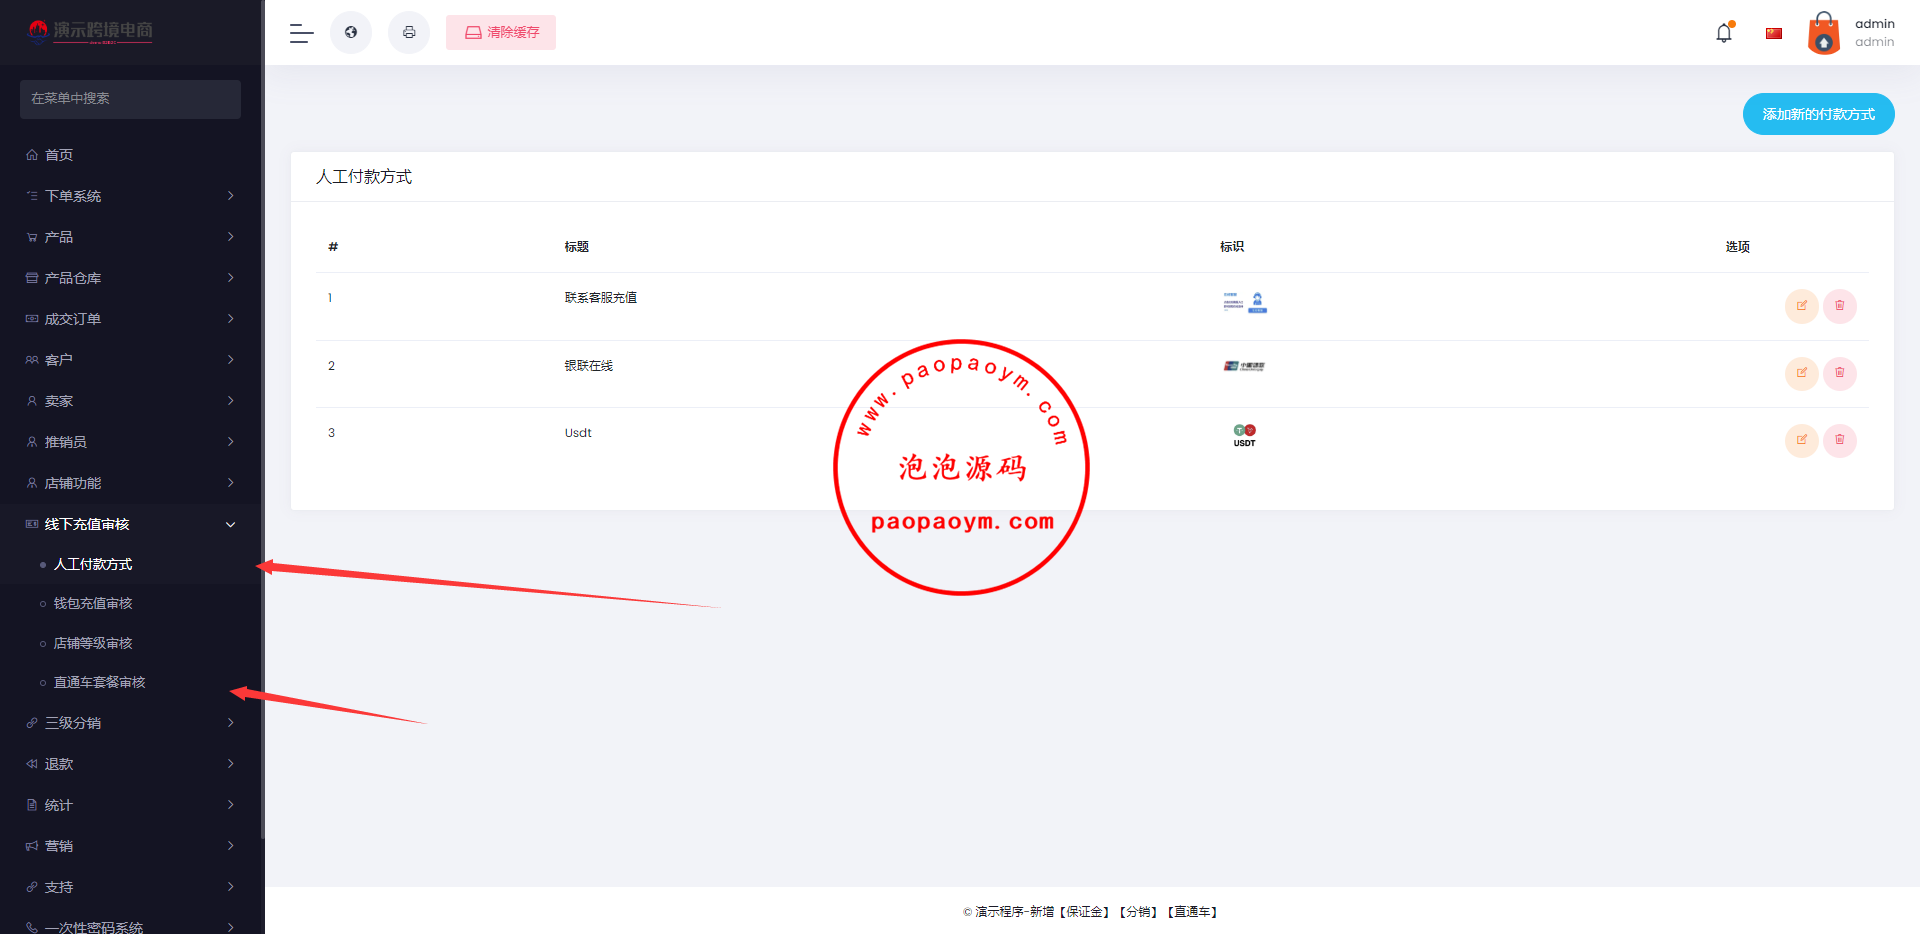Click the admin avatar shopping bag
The width and height of the screenshot is (1920, 934).
pyautogui.click(x=1824, y=33)
